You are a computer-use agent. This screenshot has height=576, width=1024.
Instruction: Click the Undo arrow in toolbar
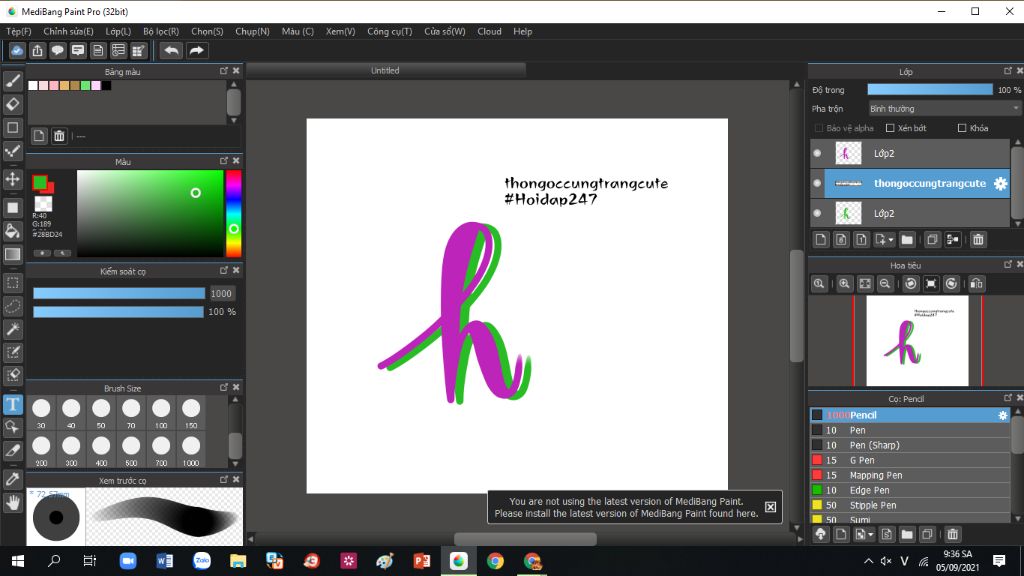coord(171,50)
